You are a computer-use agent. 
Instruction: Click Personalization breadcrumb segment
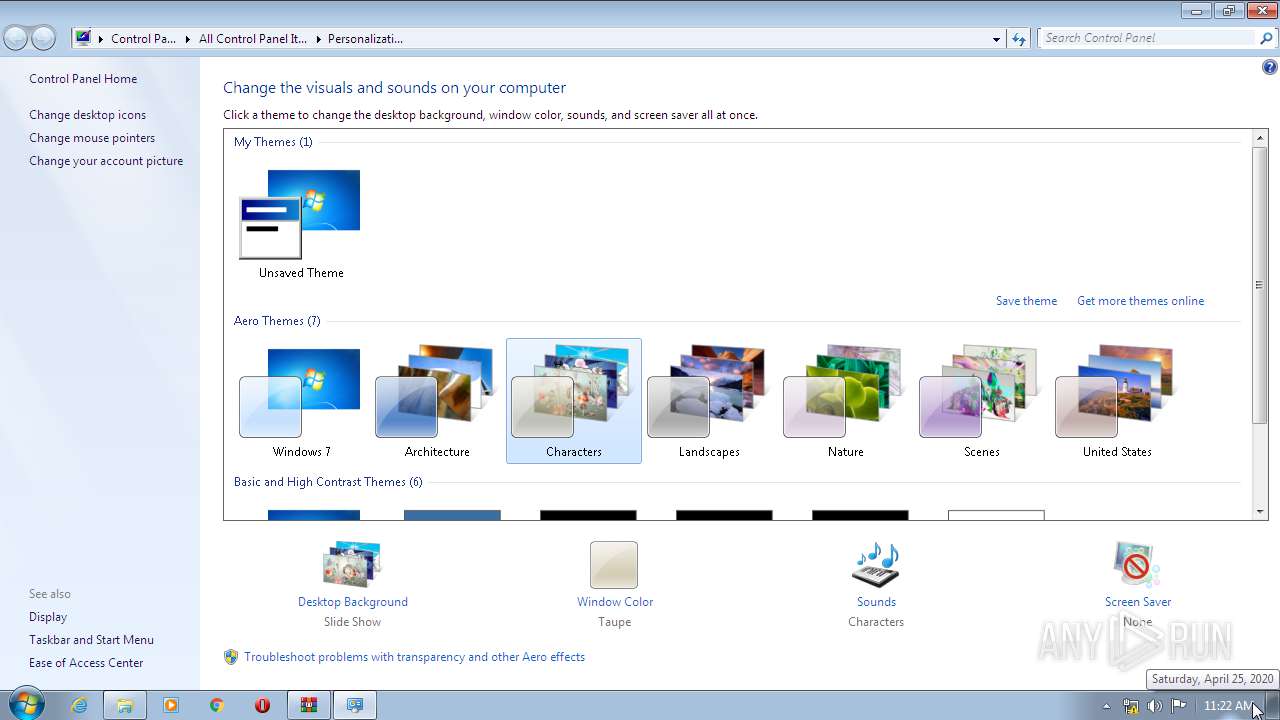[x=365, y=39]
